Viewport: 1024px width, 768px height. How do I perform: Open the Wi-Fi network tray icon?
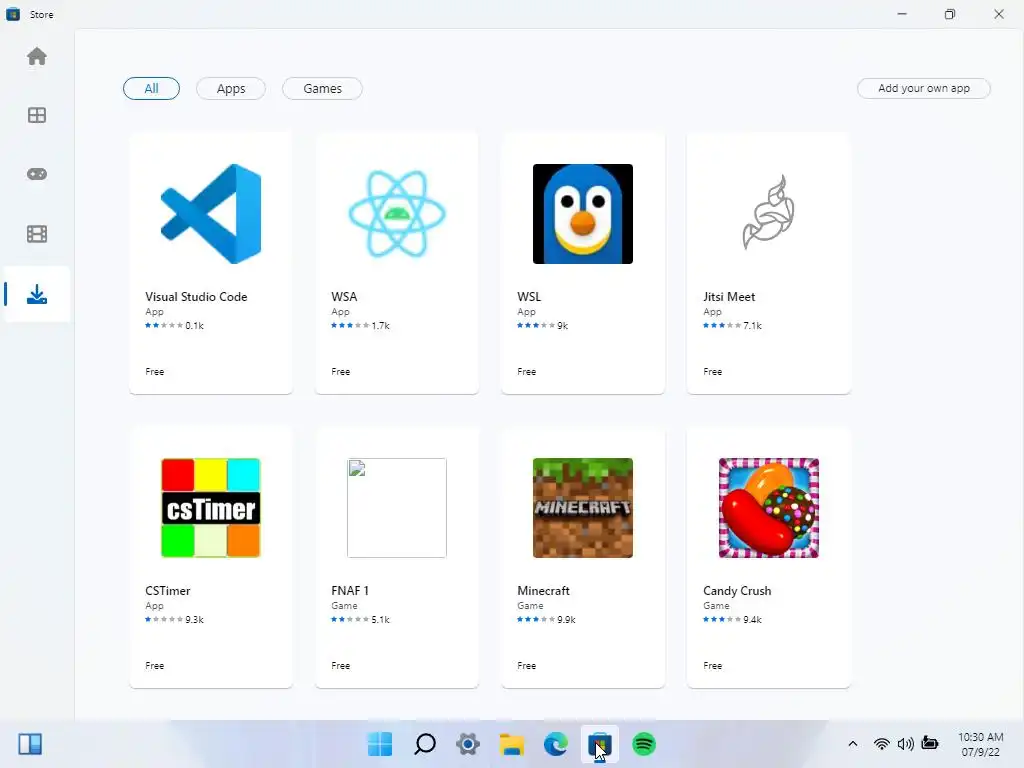coord(882,744)
